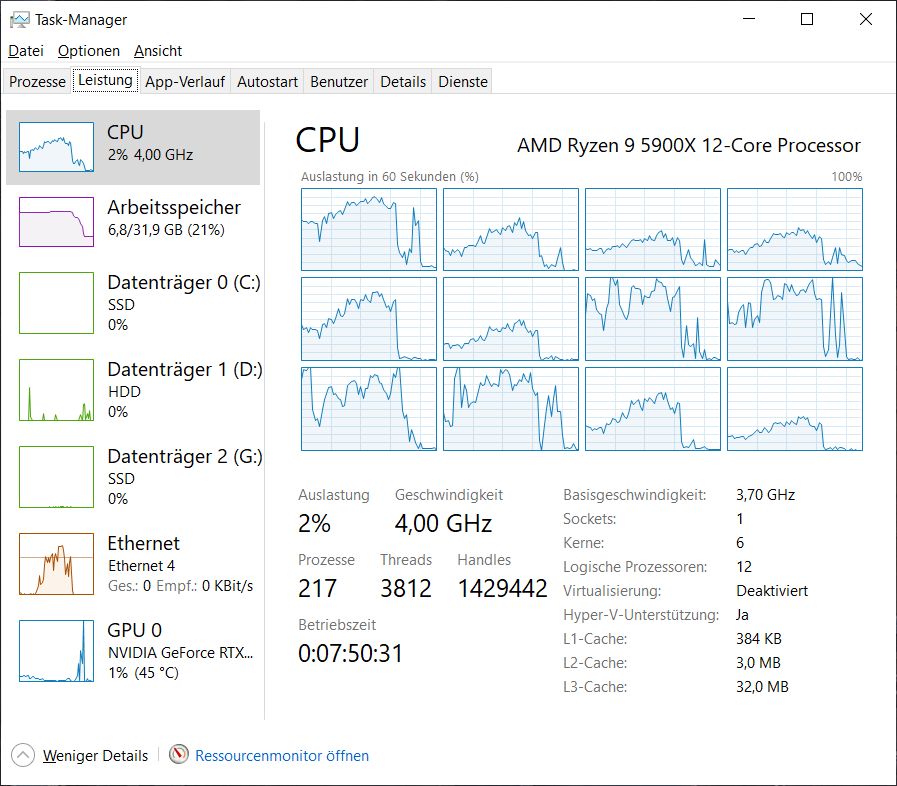Open the Dienste tab
Image resolution: width=897 pixels, height=786 pixels.
click(463, 82)
